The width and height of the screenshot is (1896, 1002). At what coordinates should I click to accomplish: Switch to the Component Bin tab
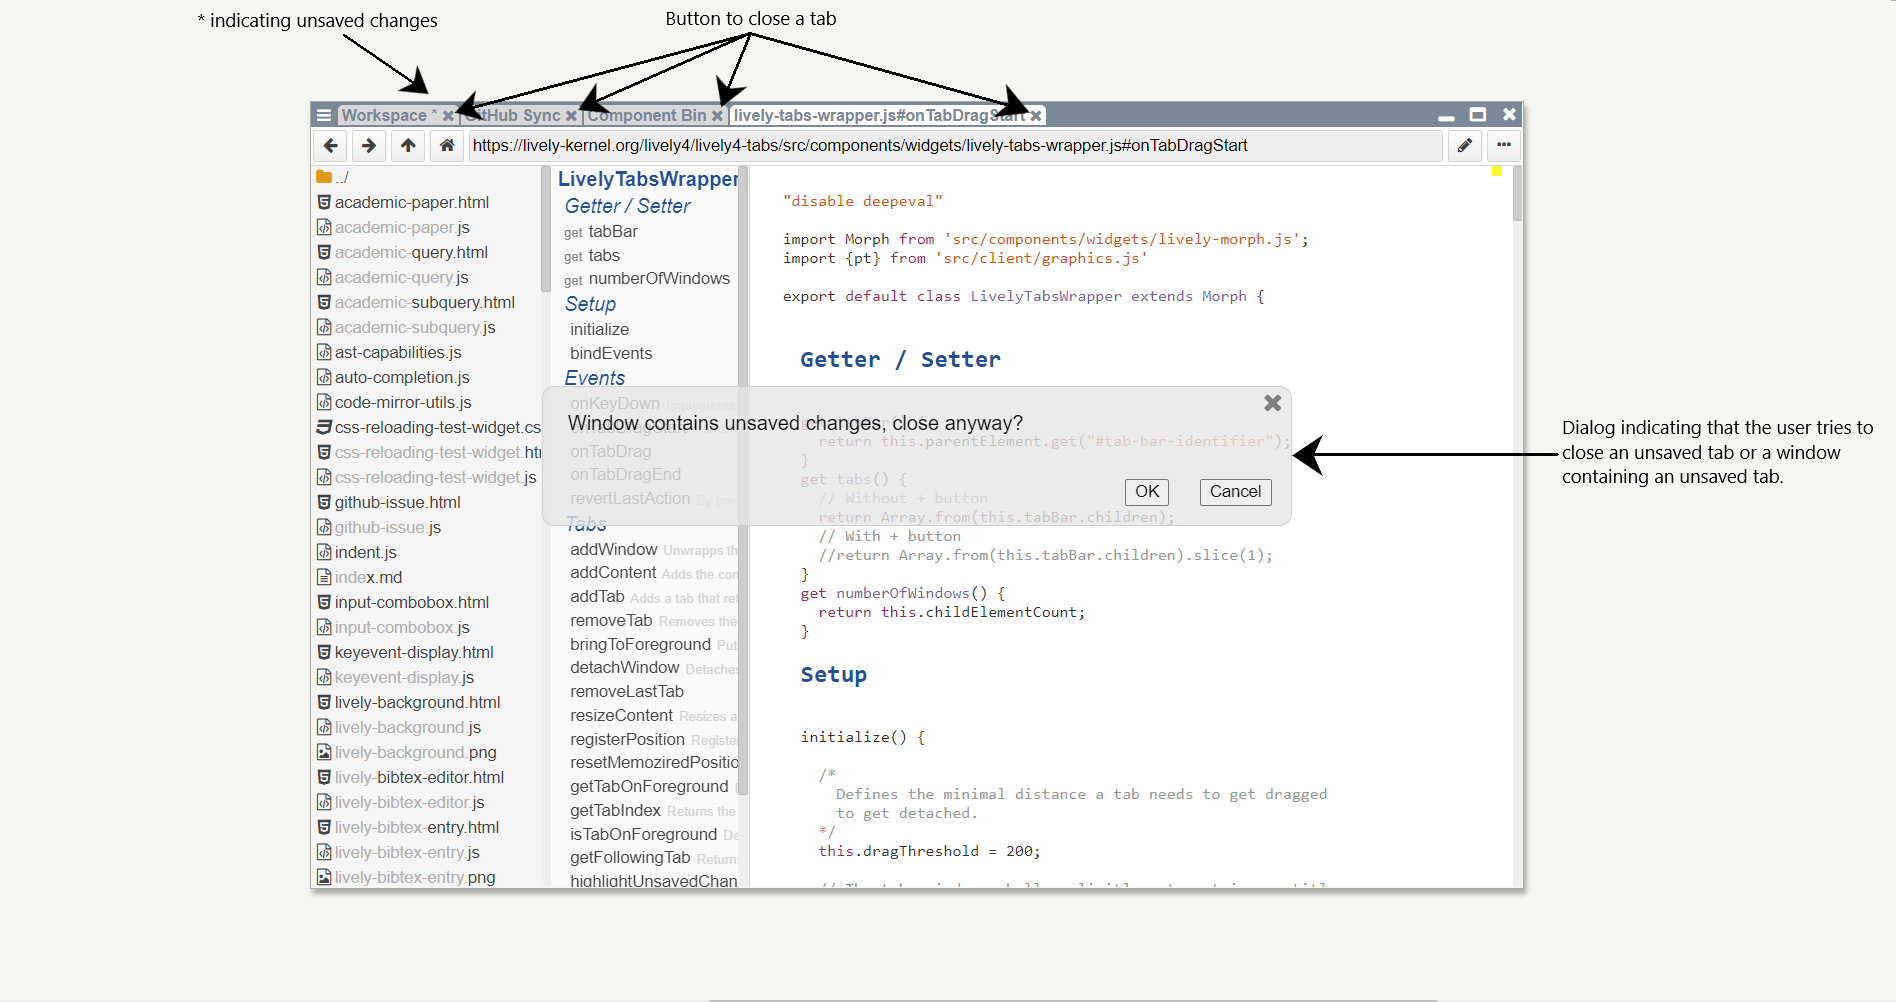coord(647,116)
